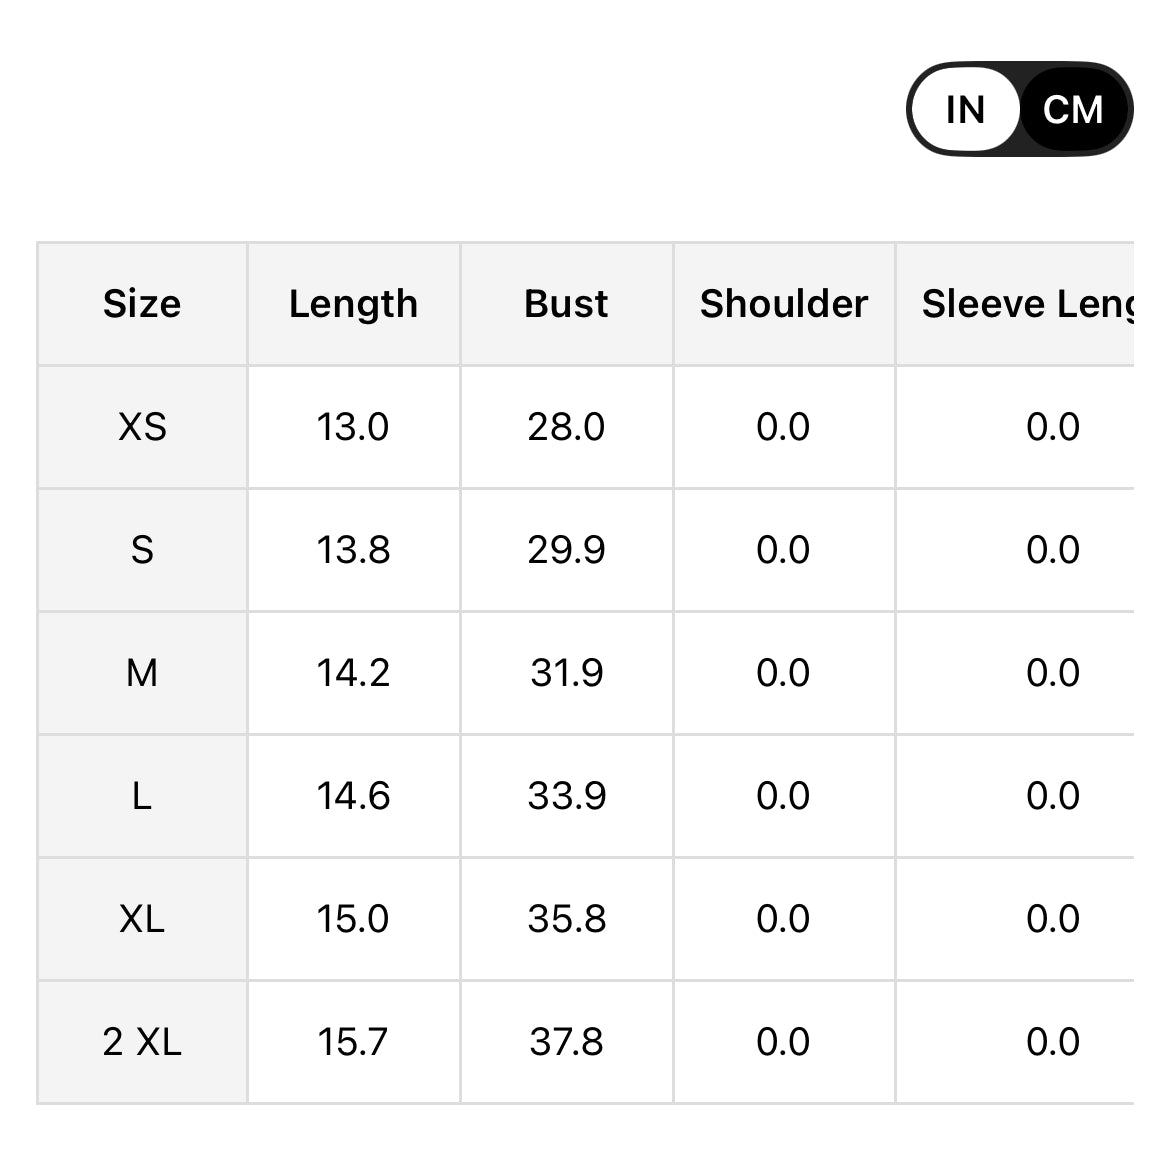Image resolution: width=1170 pixels, height=1174 pixels.
Task: Click the L shoulder value 0.0
Action: coord(783,795)
